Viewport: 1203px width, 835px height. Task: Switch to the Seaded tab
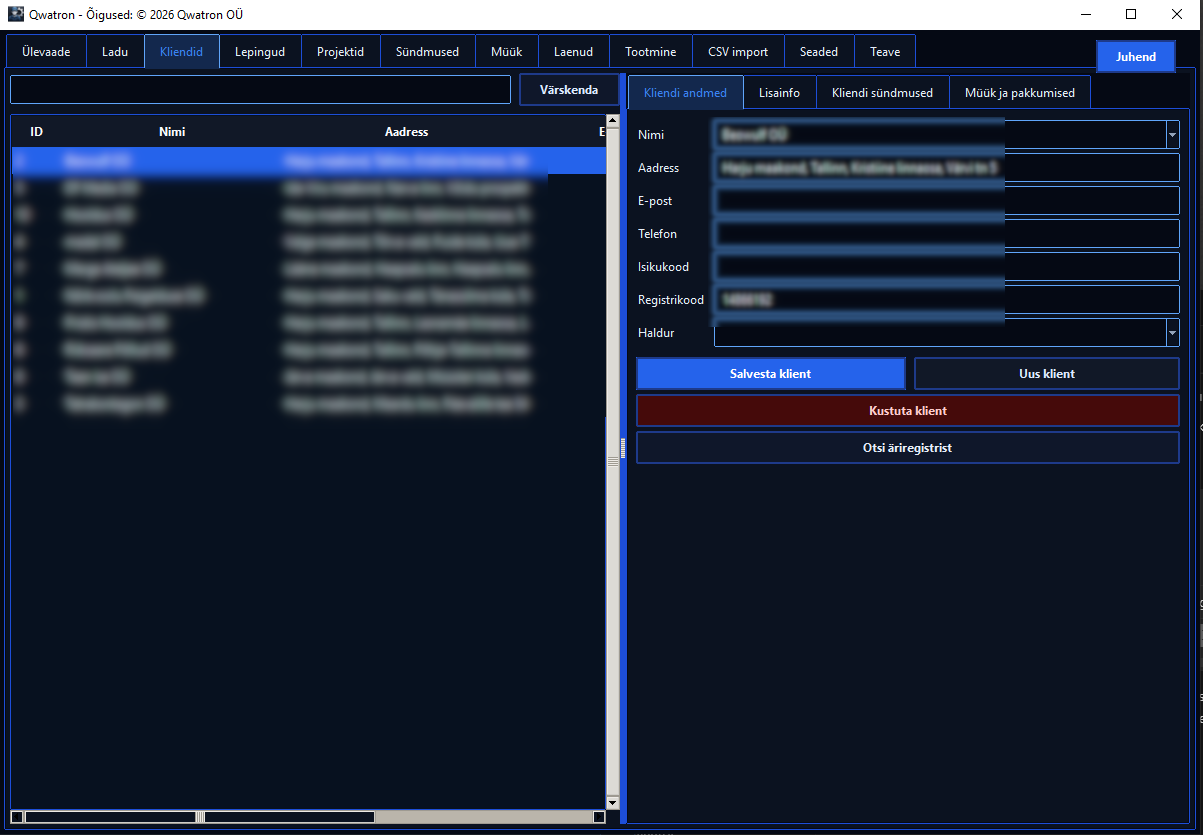[819, 52]
